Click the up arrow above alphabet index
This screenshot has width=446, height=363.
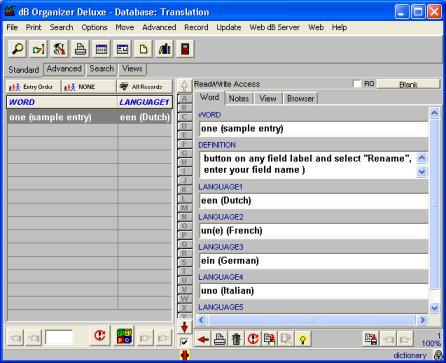tap(184, 86)
